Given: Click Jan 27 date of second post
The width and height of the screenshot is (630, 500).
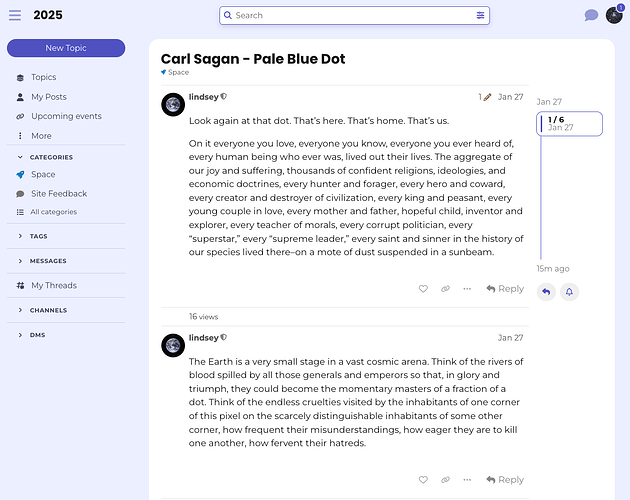Looking at the screenshot, I should click(x=510, y=338).
